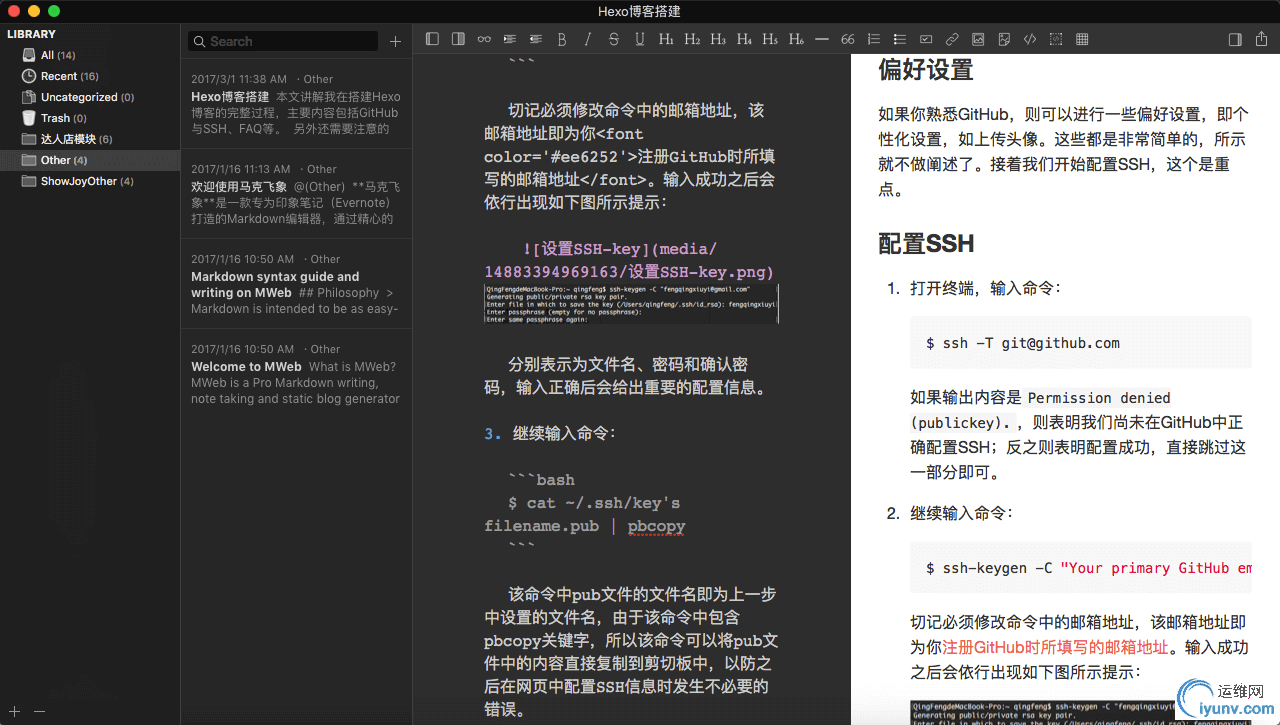This screenshot has height=725, width=1280.
Task: Insert a numbered list
Action: coord(874,39)
